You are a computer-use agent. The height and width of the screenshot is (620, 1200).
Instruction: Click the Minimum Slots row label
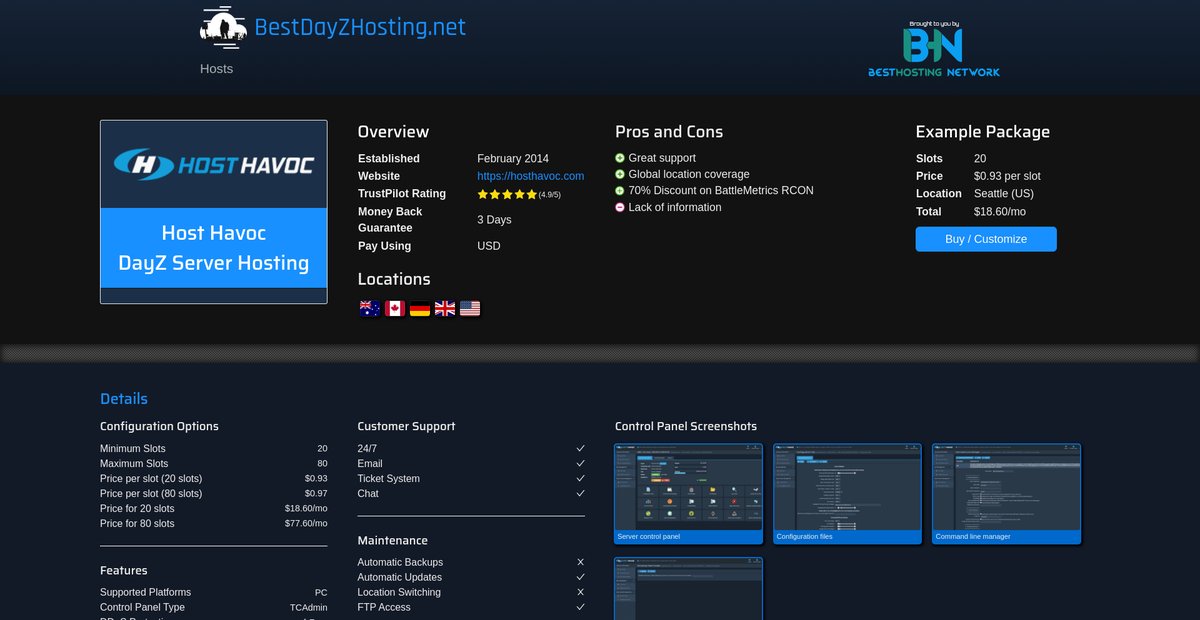(133, 449)
